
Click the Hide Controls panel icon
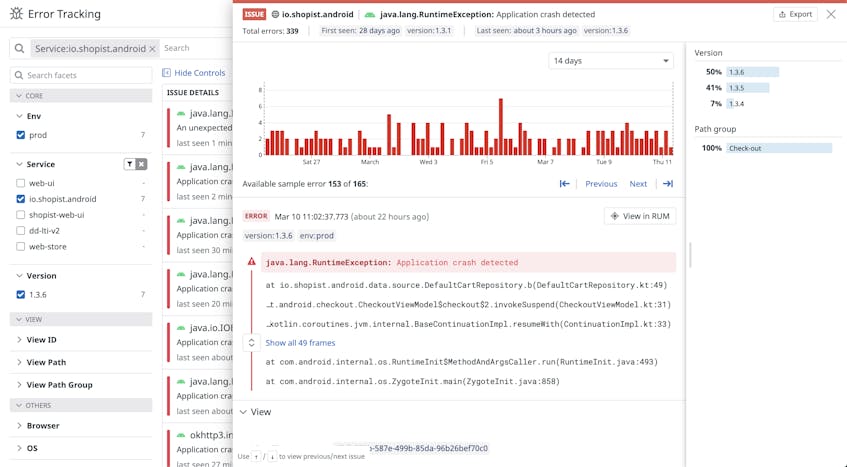[166, 73]
